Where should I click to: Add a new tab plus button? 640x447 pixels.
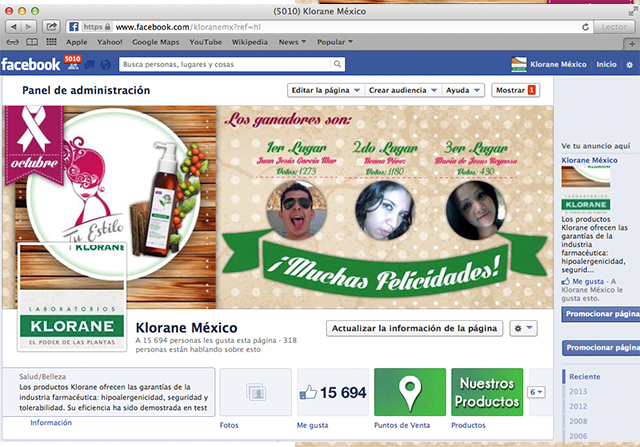632,43
